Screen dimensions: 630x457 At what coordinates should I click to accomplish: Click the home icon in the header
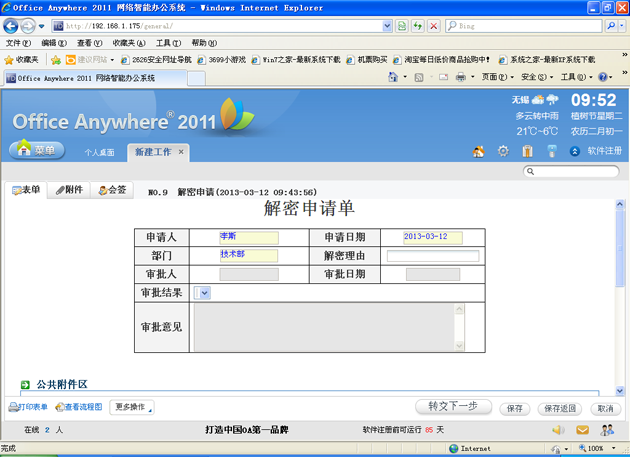479,152
